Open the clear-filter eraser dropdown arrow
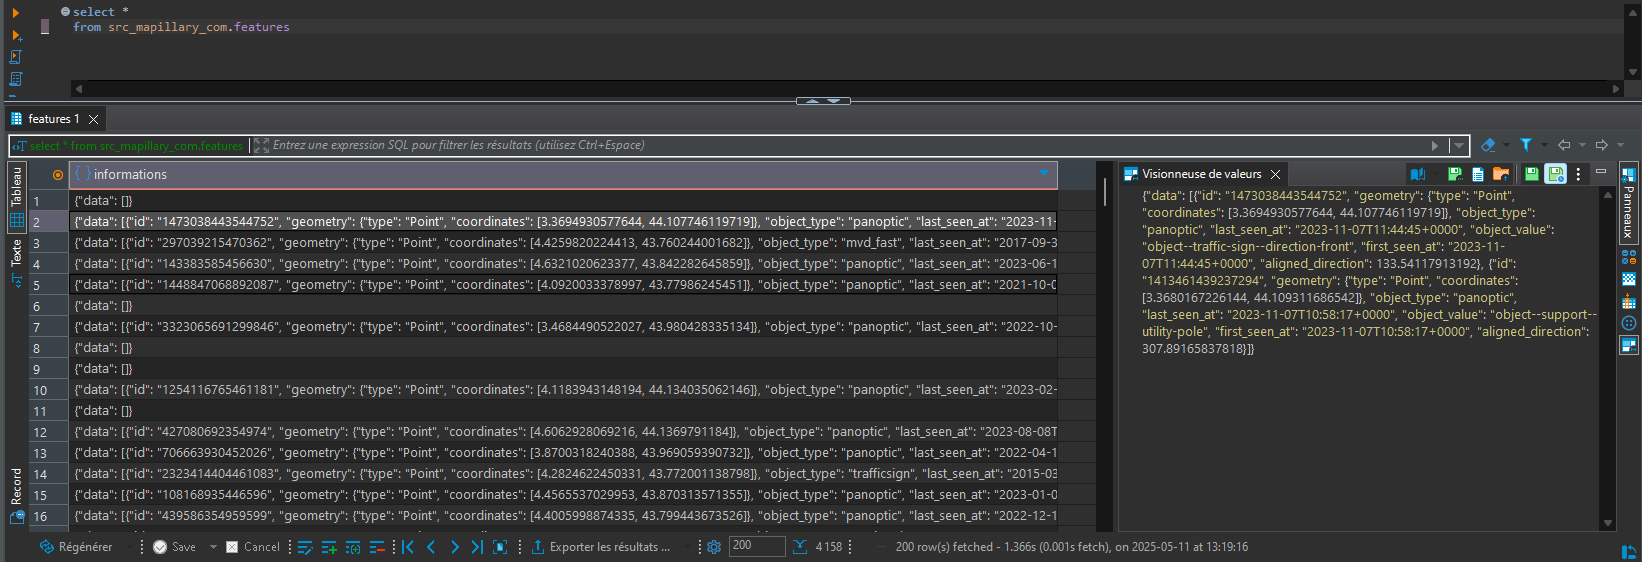 (1506, 145)
